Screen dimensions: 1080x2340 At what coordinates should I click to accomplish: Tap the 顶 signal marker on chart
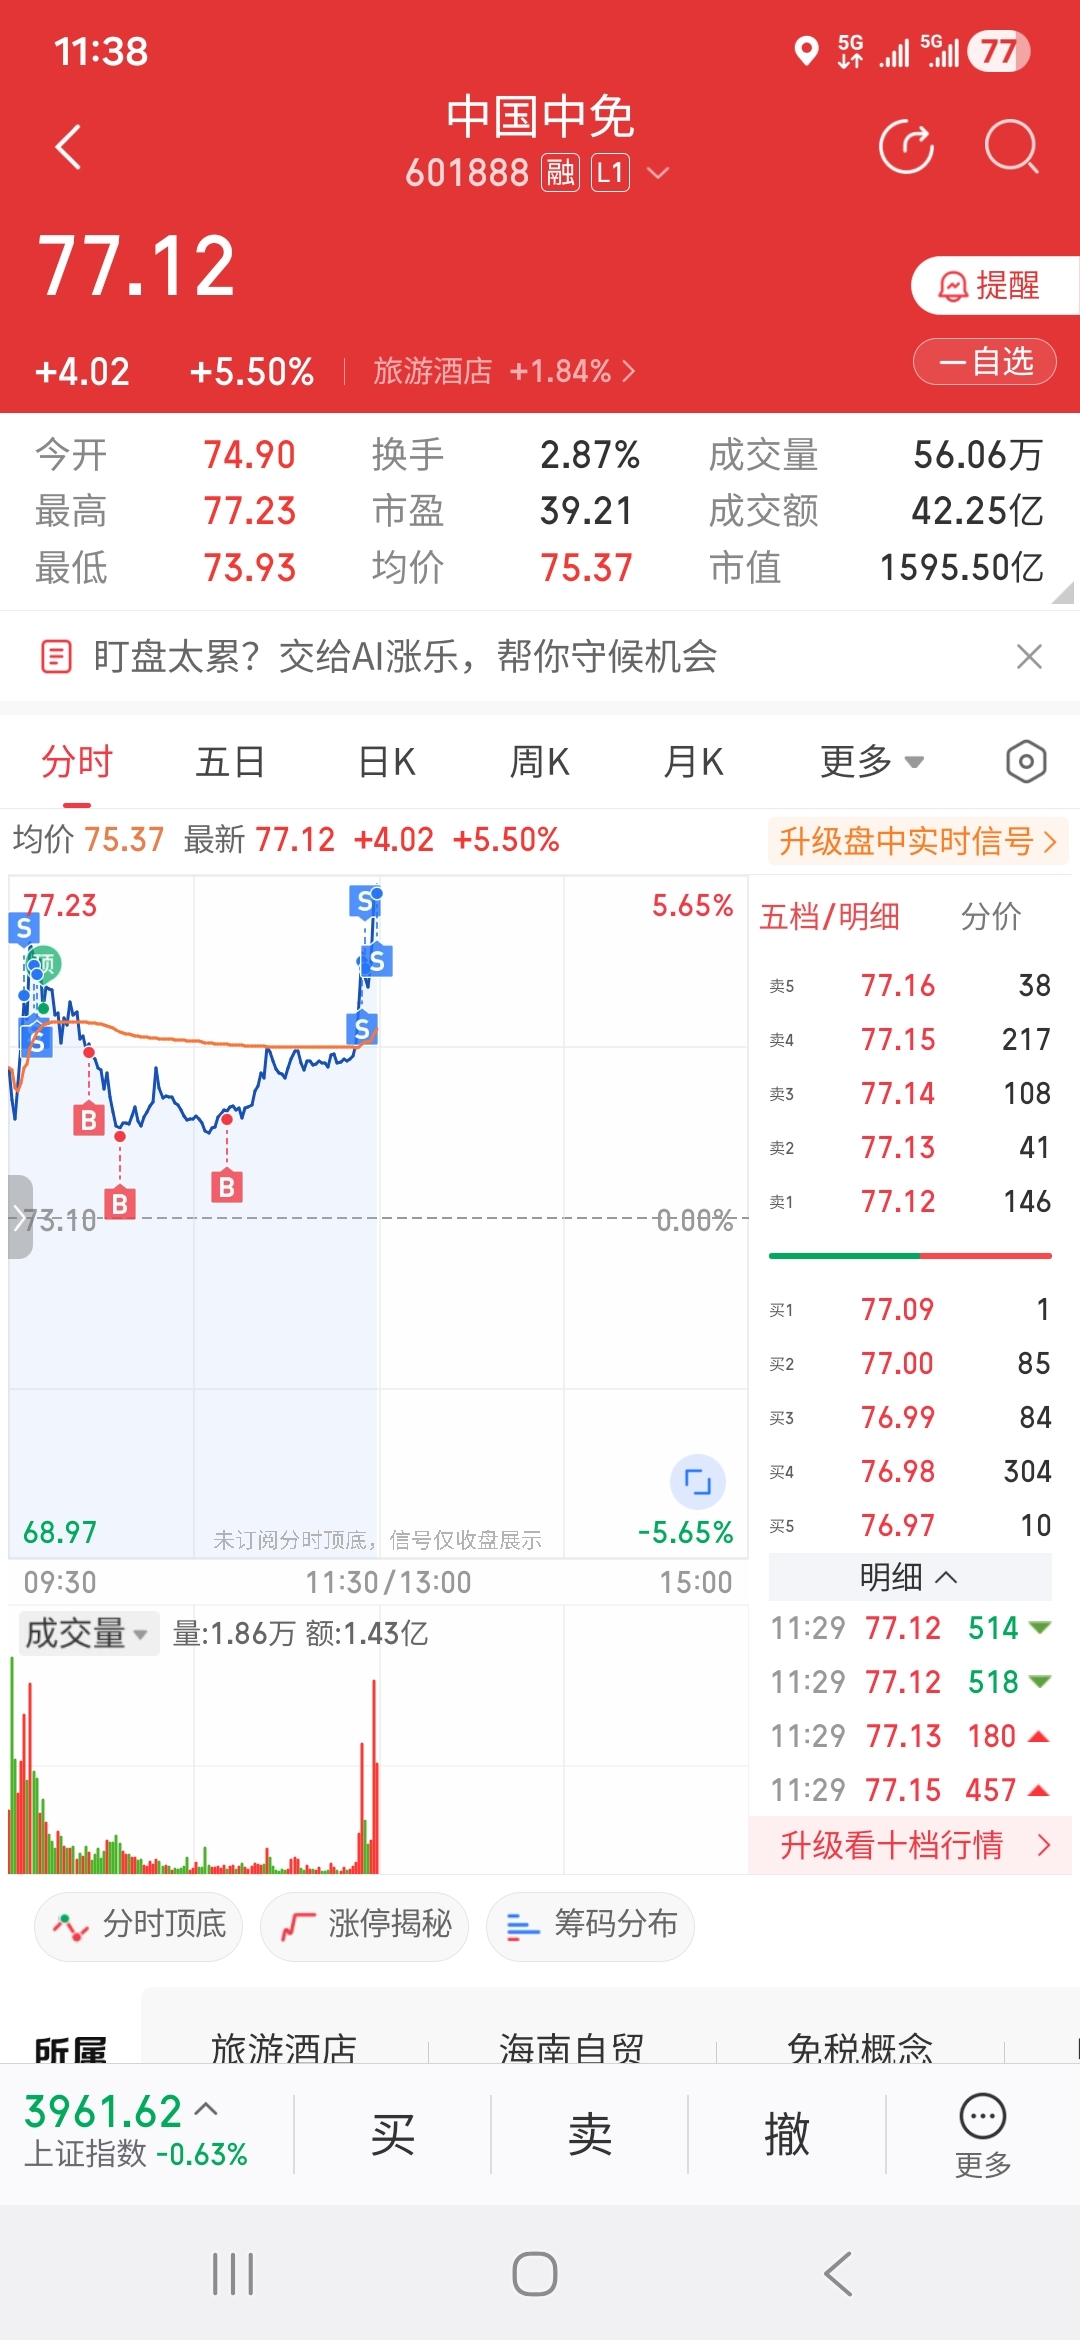click(x=44, y=964)
